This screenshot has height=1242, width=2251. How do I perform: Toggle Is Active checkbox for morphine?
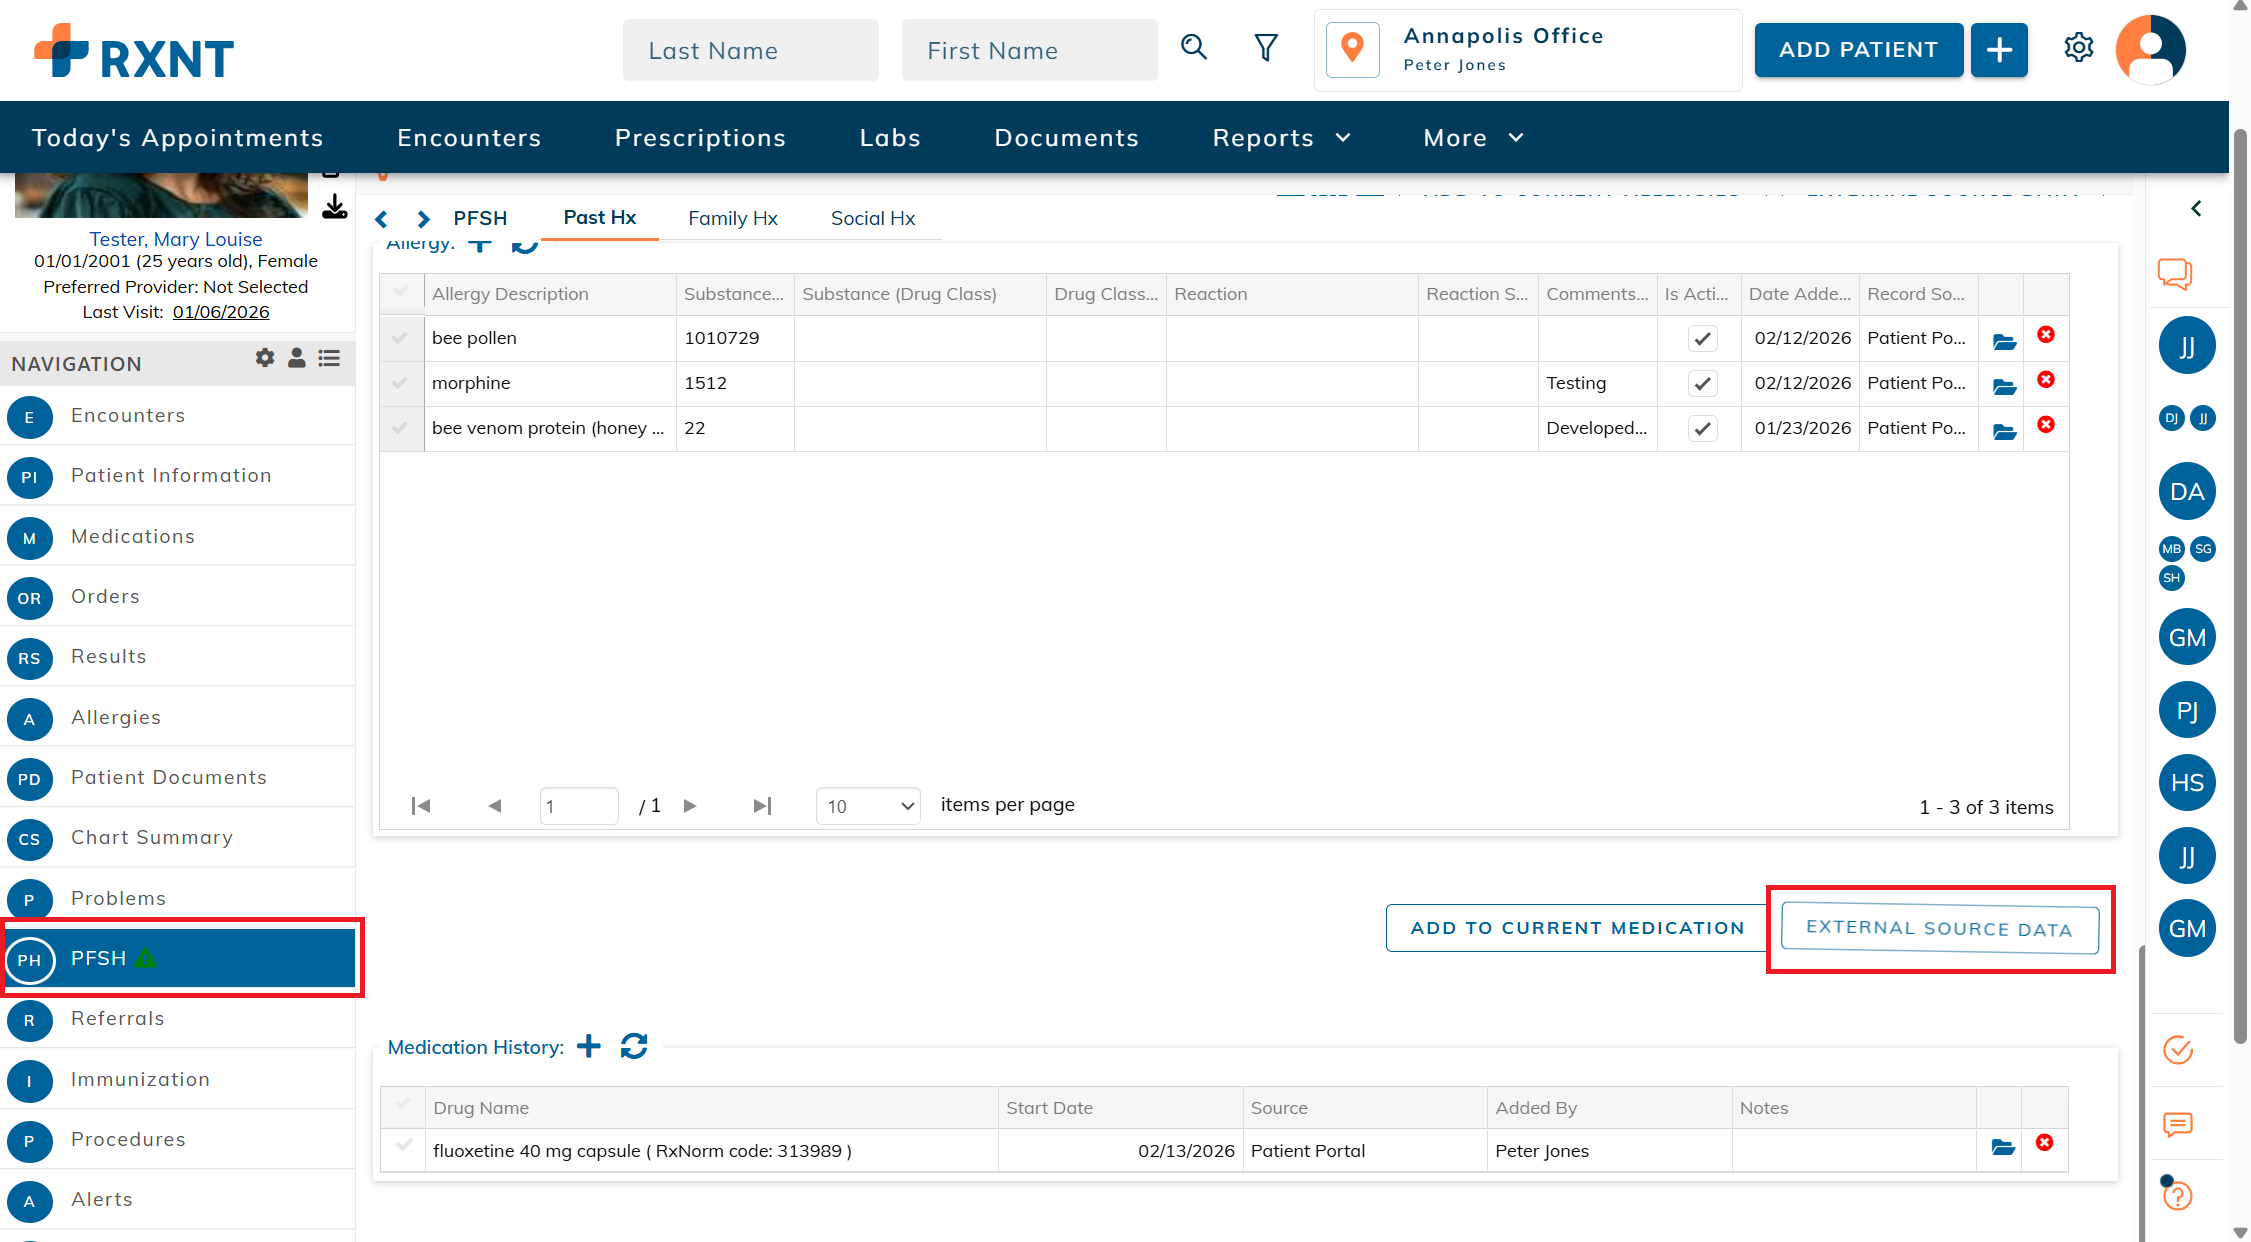[x=1702, y=384]
